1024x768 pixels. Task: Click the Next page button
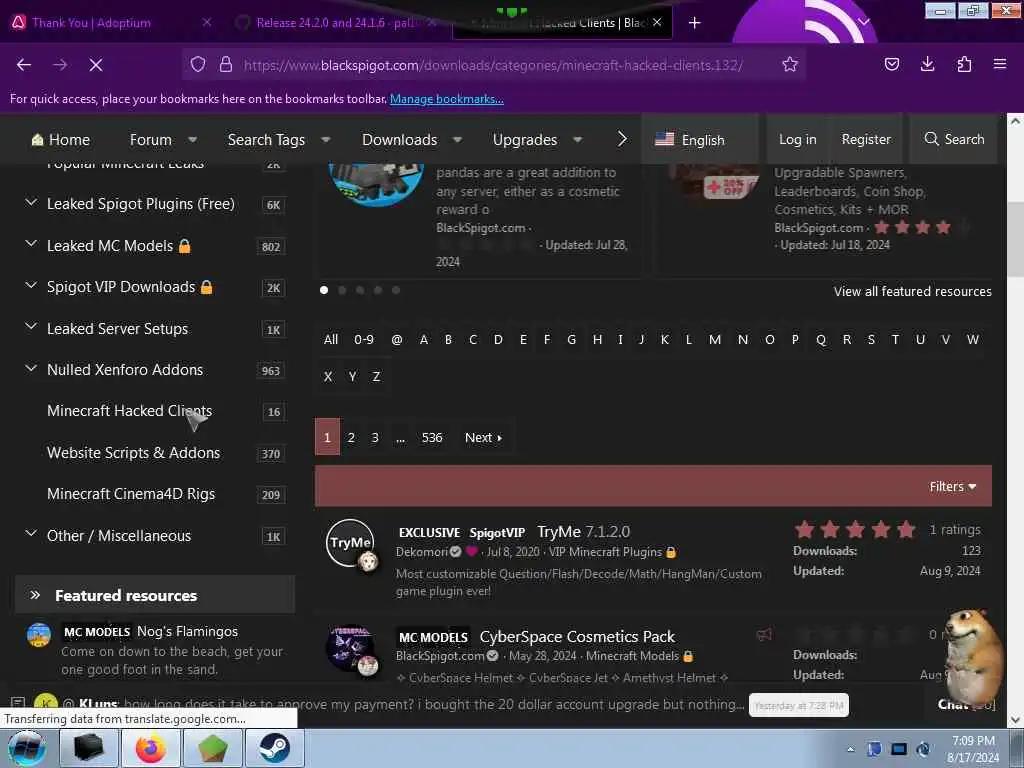(x=483, y=438)
